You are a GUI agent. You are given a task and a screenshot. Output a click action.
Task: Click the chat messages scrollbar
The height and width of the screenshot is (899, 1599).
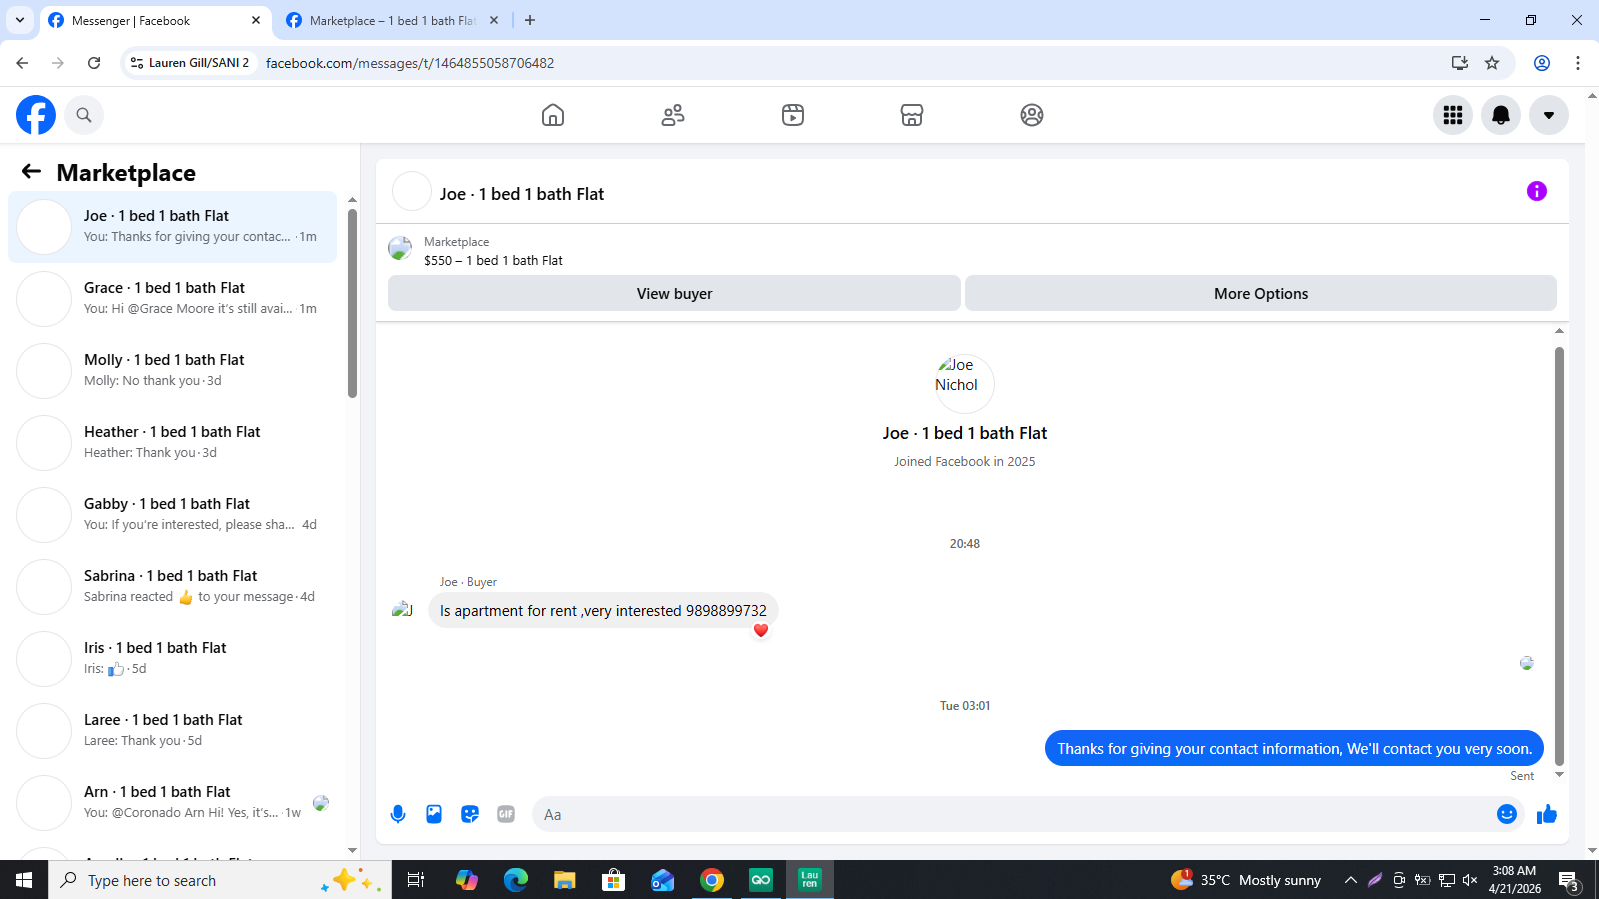coord(1559,556)
